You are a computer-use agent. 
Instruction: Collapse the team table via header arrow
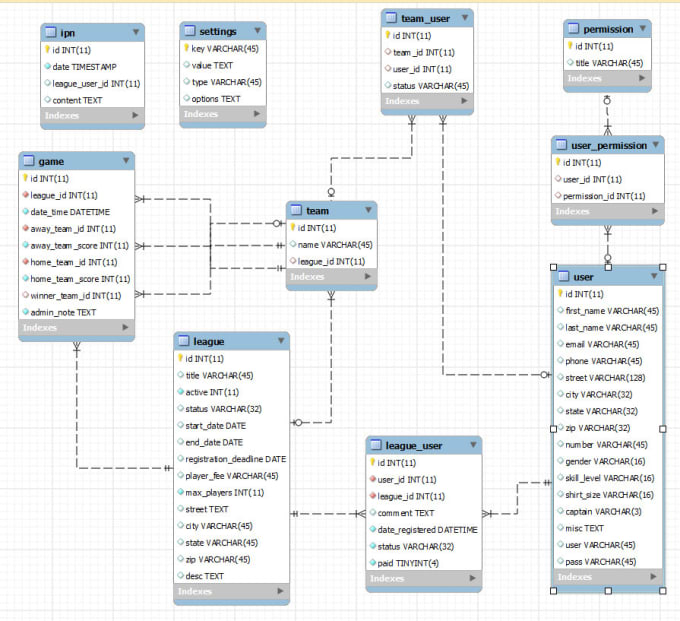click(x=368, y=210)
